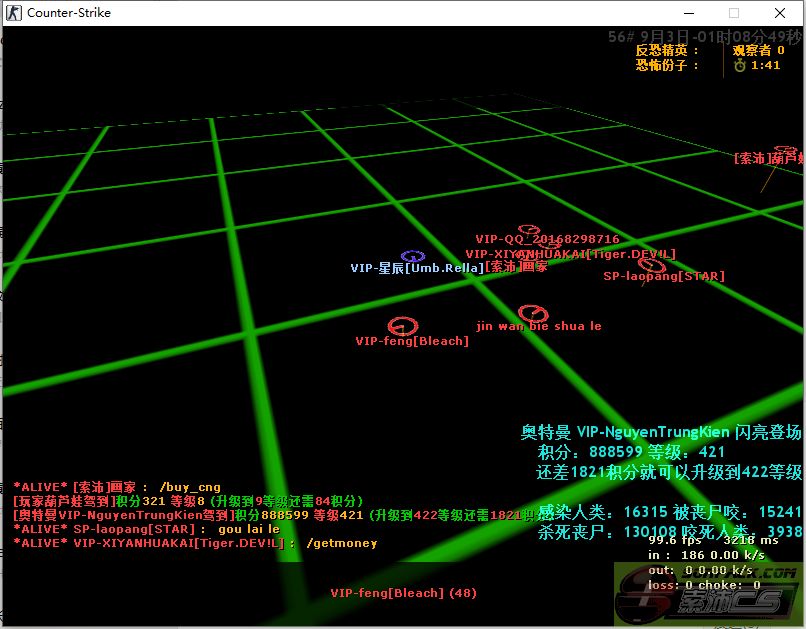
Task: Click the "3216 ms" ping readout
Action: [x=751, y=540]
